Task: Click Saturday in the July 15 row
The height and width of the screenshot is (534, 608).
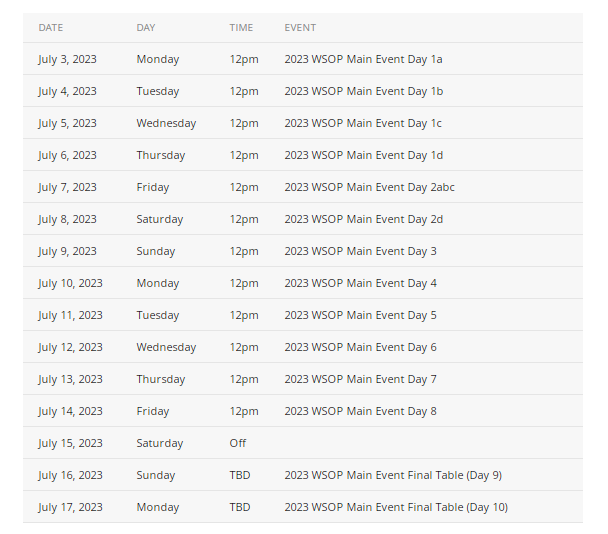Action: [160, 443]
